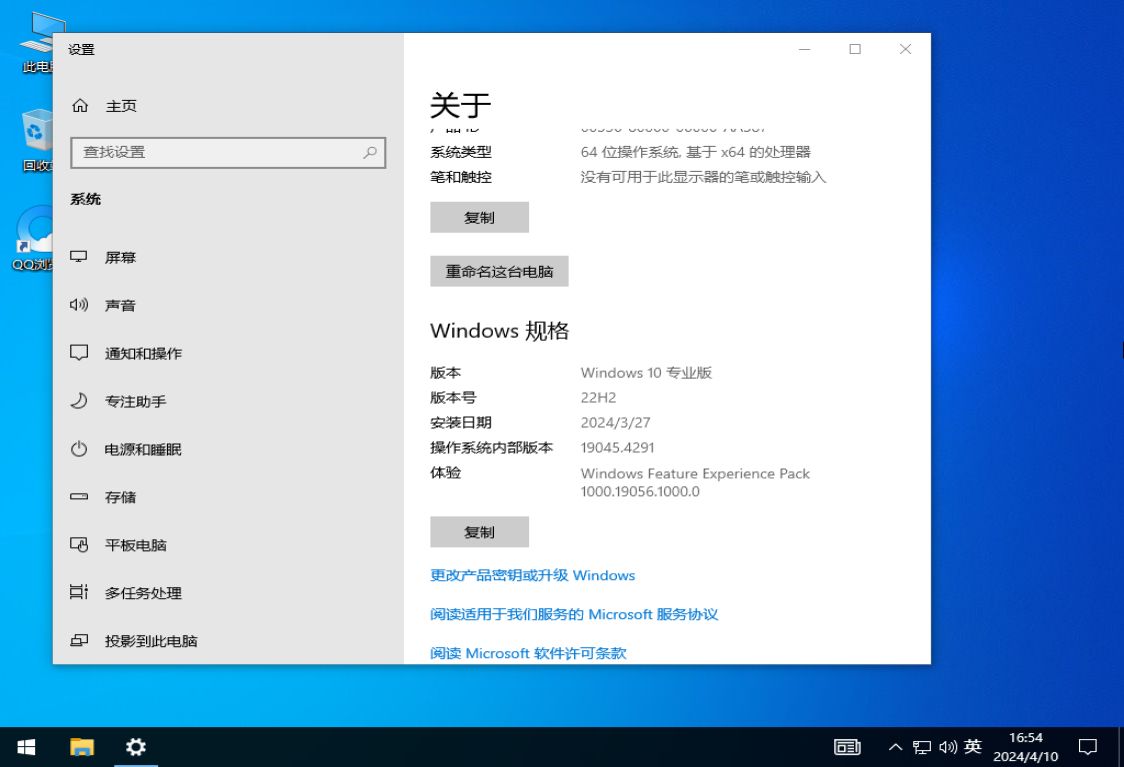Switch input language via the 英 indicator
This screenshot has width=1124, height=767.
click(971, 747)
